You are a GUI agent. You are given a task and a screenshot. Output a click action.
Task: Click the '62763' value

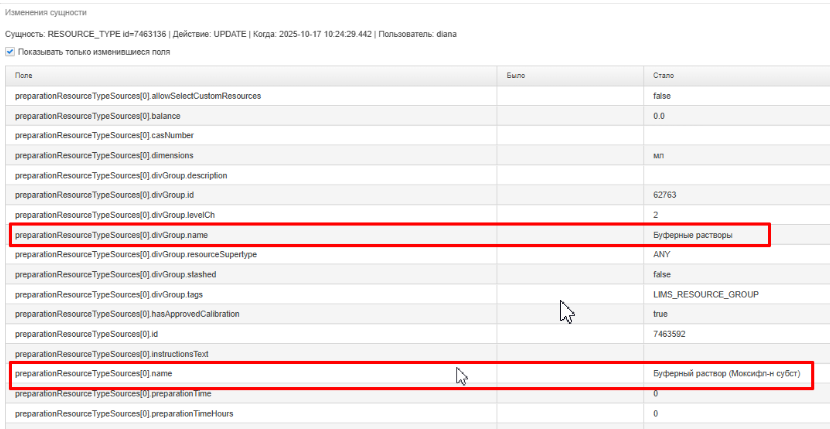[665, 195]
